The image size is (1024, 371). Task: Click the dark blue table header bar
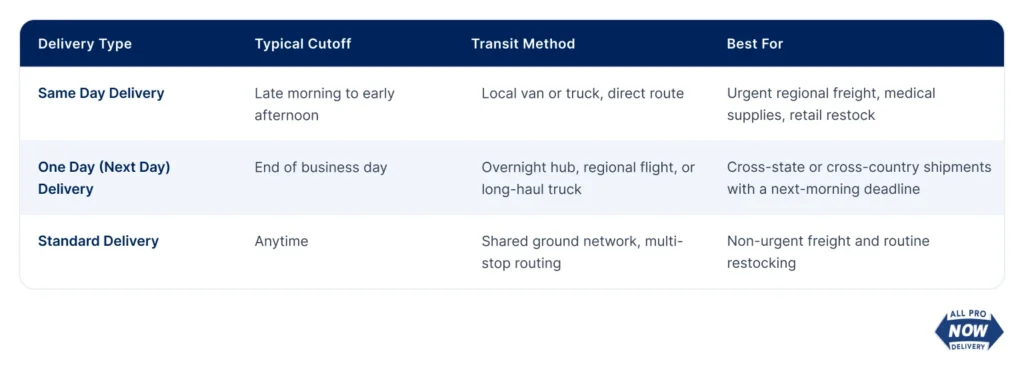pyautogui.click(x=512, y=43)
